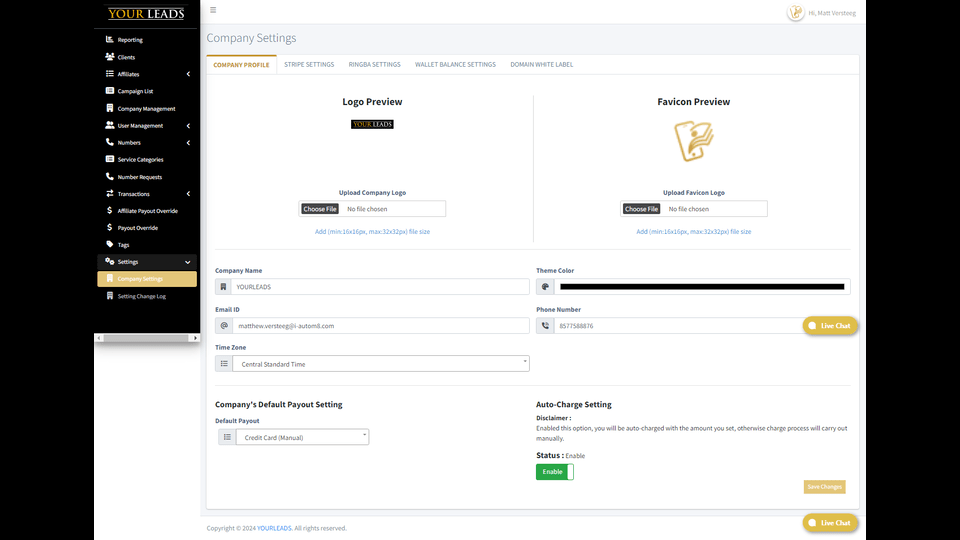This screenshot has width=960, height=540.
Task: Open the Company Profile tab
Action: pyautogui.click(x=241, y=65)
